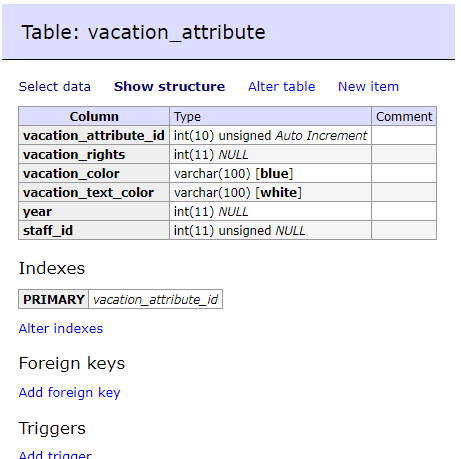Open the Alter table page
Screen dimensions: 461x459
pyautogui.click(x=282, y=87)
